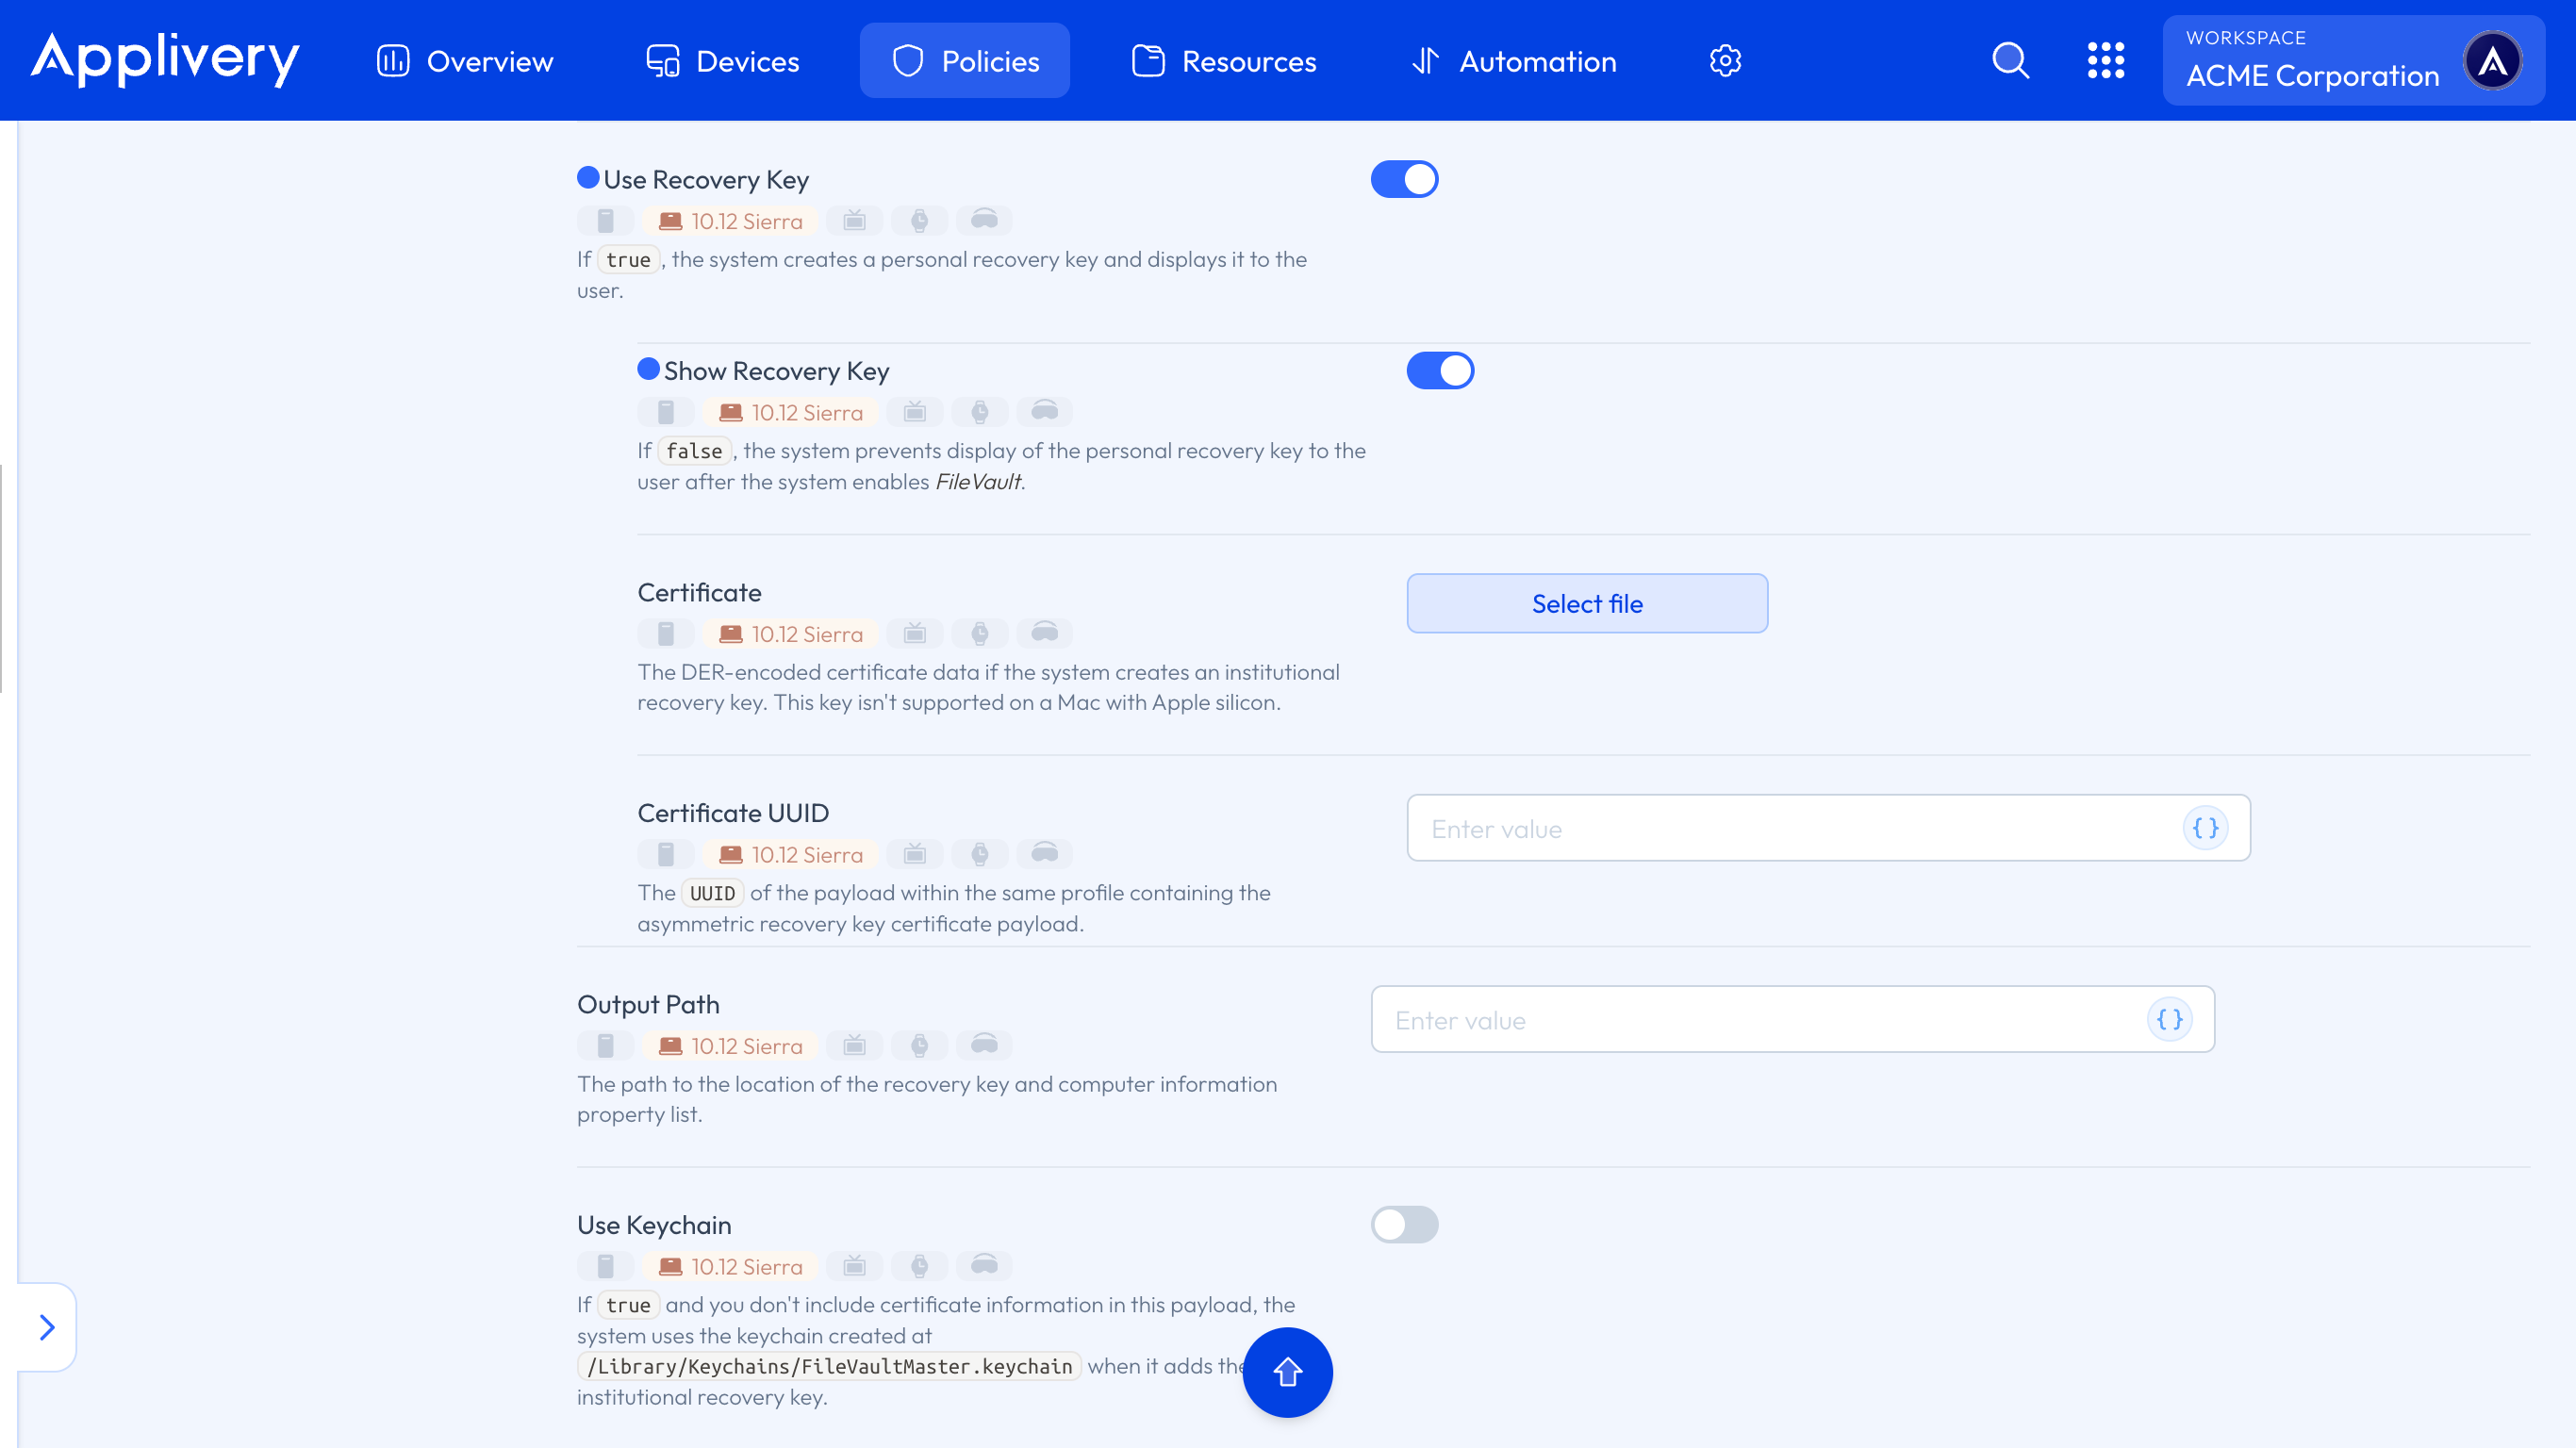Click the Applivery logo

click(x=165, y=59)
